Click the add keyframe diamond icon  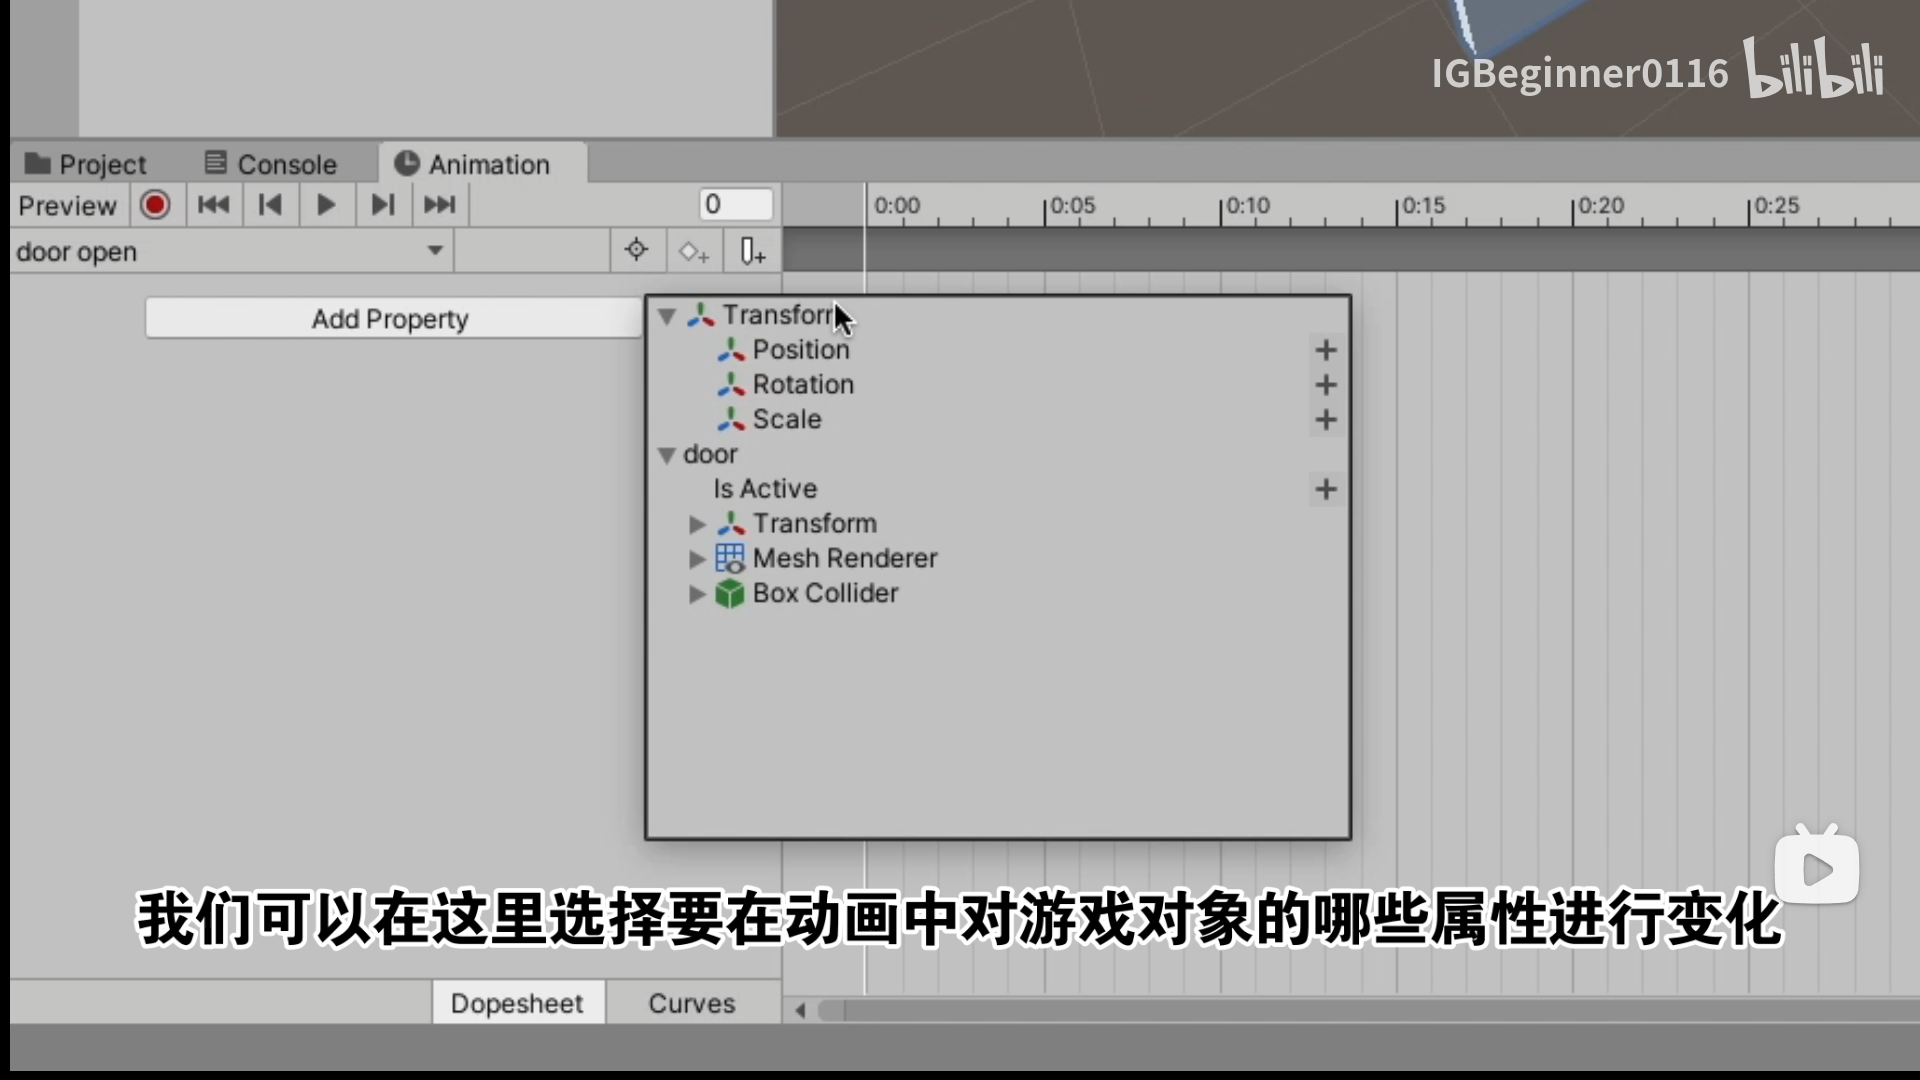tap(694, 252)
